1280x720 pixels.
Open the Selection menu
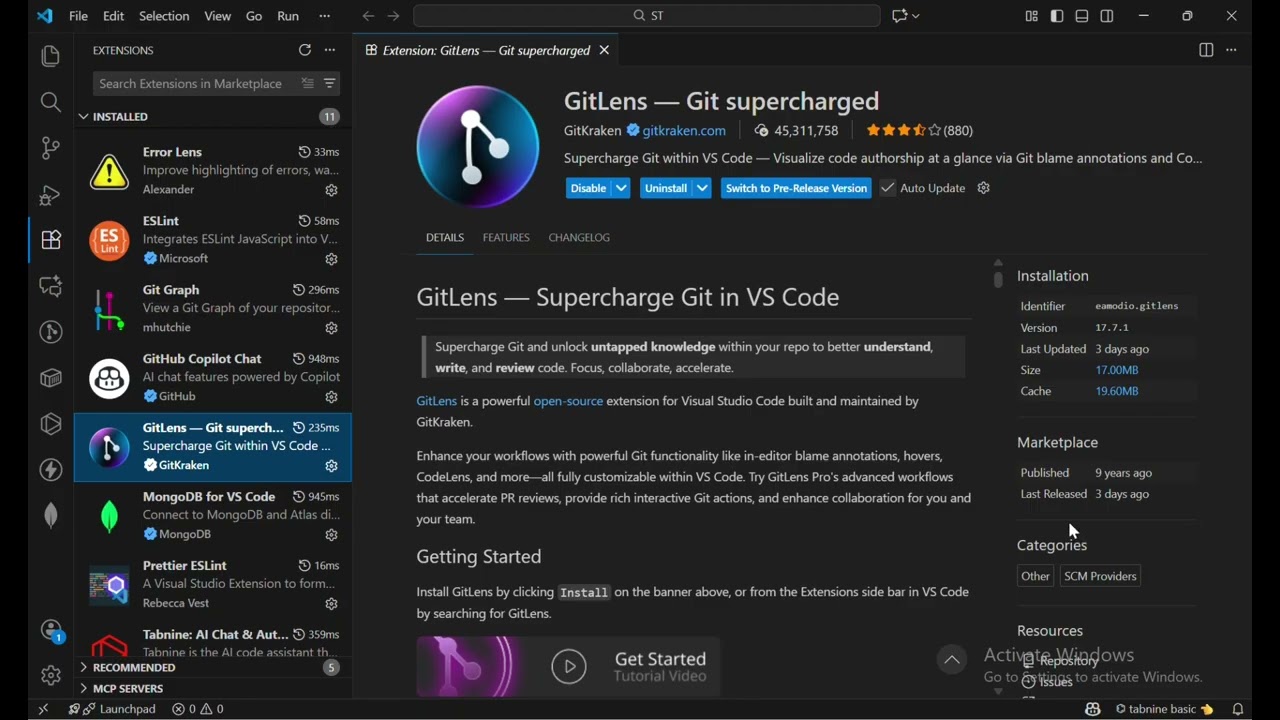pos(164,16)
